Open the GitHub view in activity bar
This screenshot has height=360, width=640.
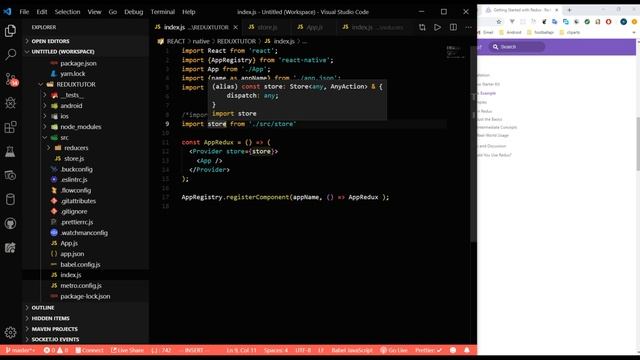coord(10,223)
